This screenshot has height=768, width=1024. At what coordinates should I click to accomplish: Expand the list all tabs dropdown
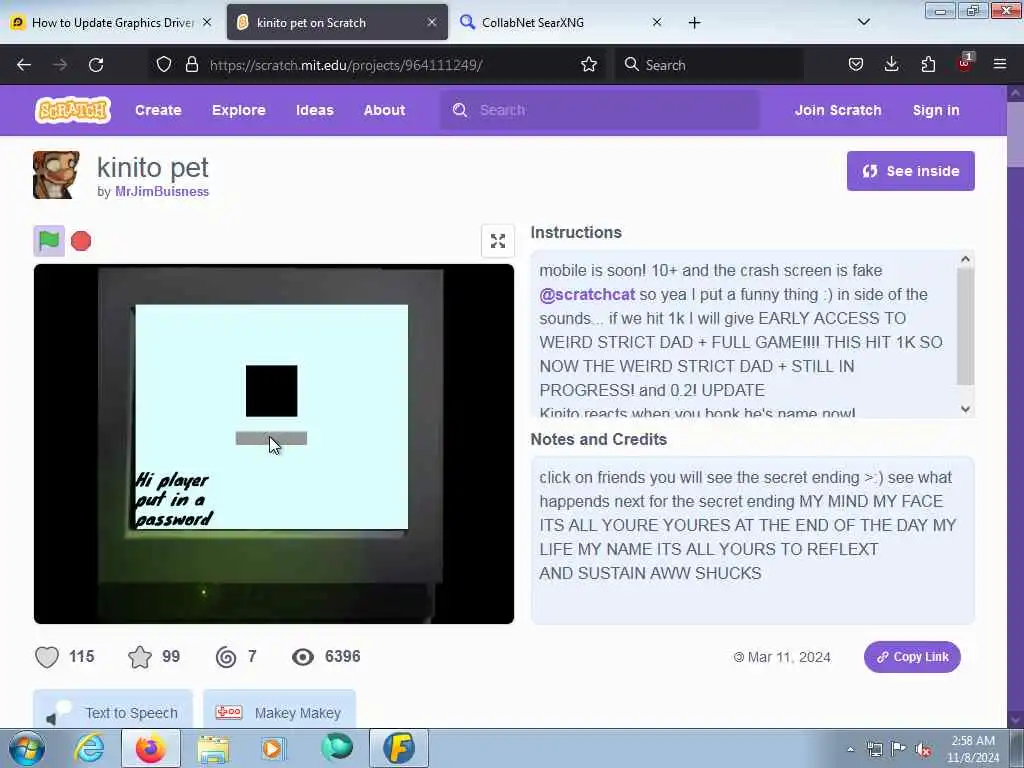[x=863, y=22]
